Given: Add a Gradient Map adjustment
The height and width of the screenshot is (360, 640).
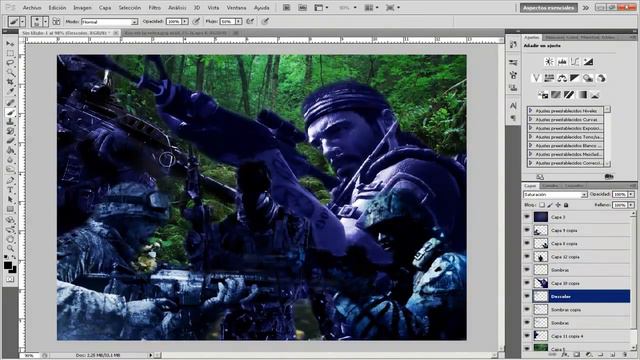Looking at the screenshot, I should 582,95.
